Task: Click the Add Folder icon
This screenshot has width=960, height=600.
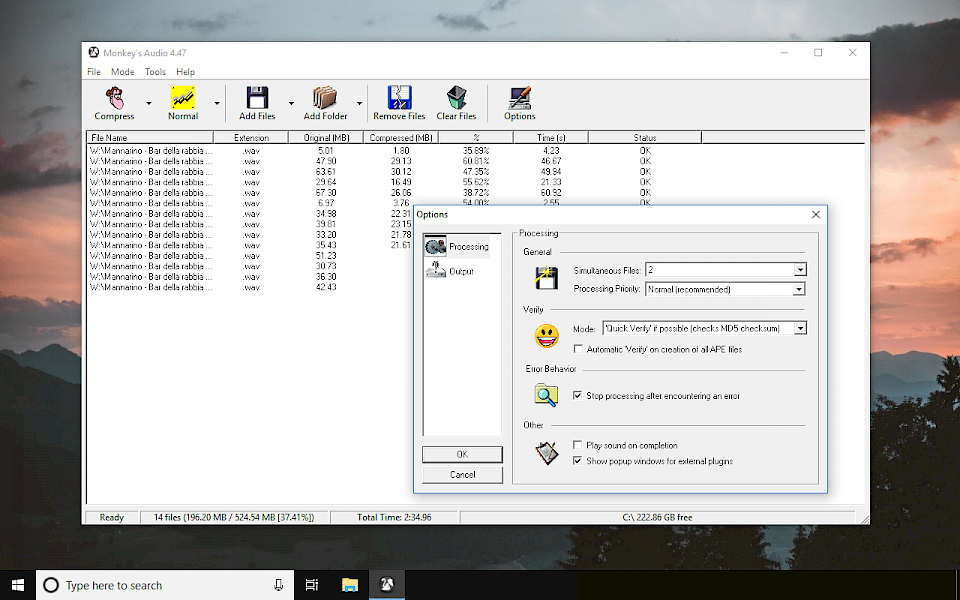Action: [x=325, y=98]
